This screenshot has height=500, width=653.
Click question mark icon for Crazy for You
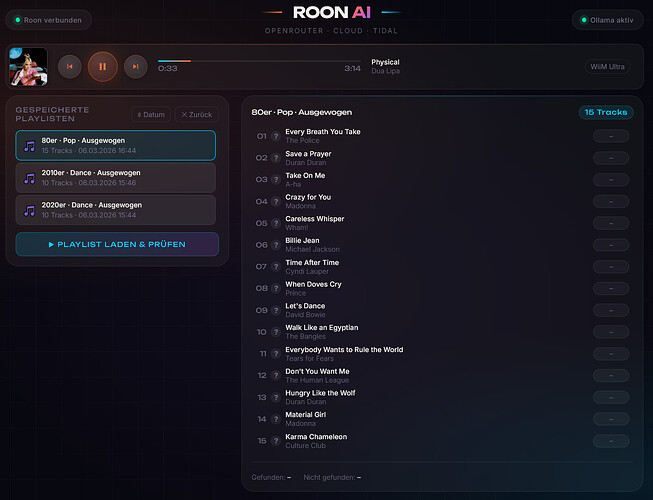276,201
